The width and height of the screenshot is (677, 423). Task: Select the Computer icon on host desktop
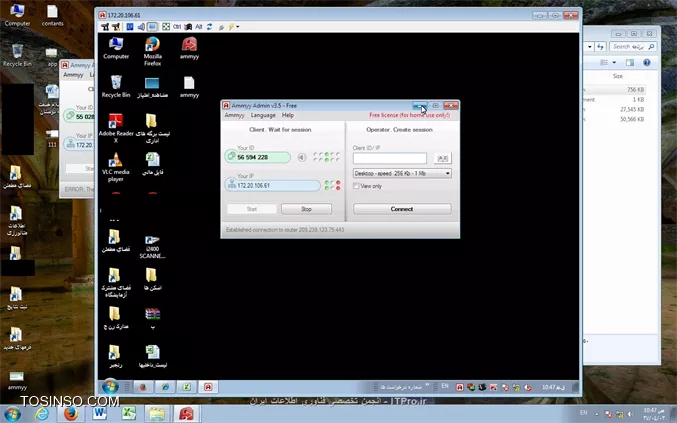tap(17, 15)
